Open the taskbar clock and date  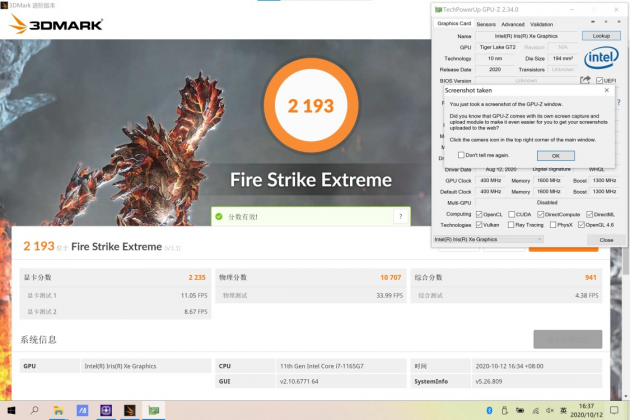[x=587, y=410]
